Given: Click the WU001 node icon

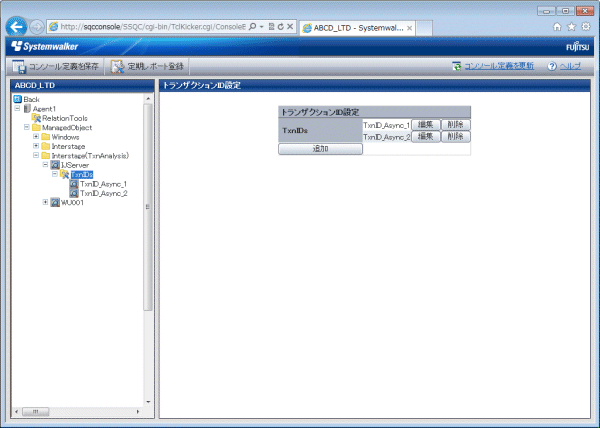Looking at the screenshot, I should (x=55, y=202).
